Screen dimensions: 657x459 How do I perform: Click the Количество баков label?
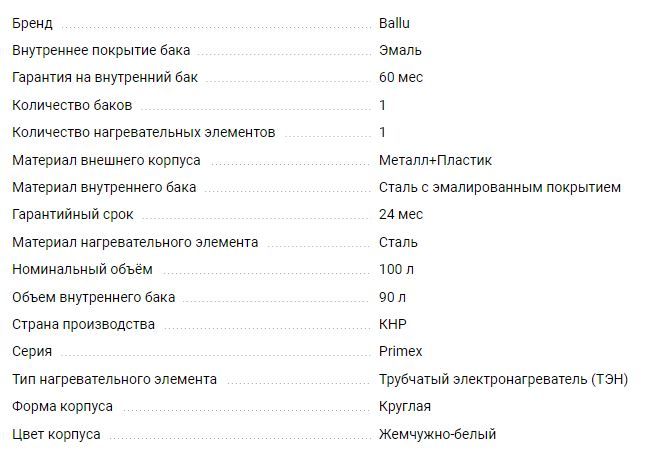72,105
